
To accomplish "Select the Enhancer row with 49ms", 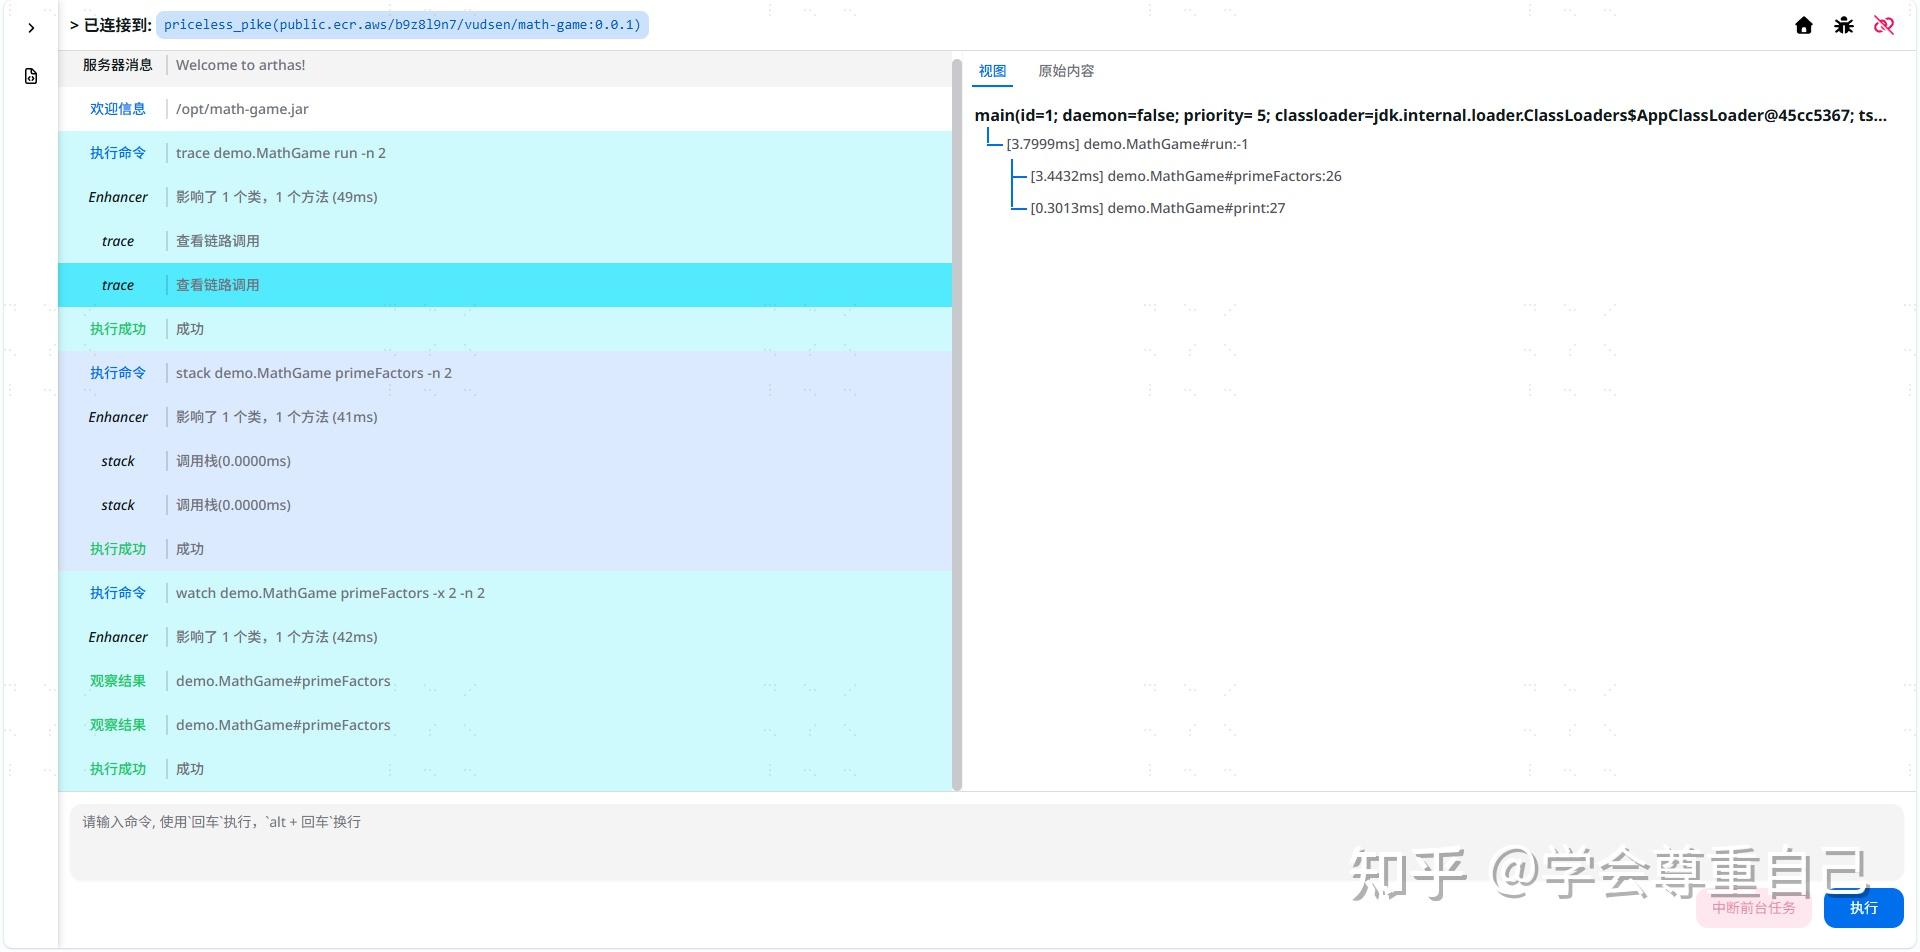I will (505, 197).
